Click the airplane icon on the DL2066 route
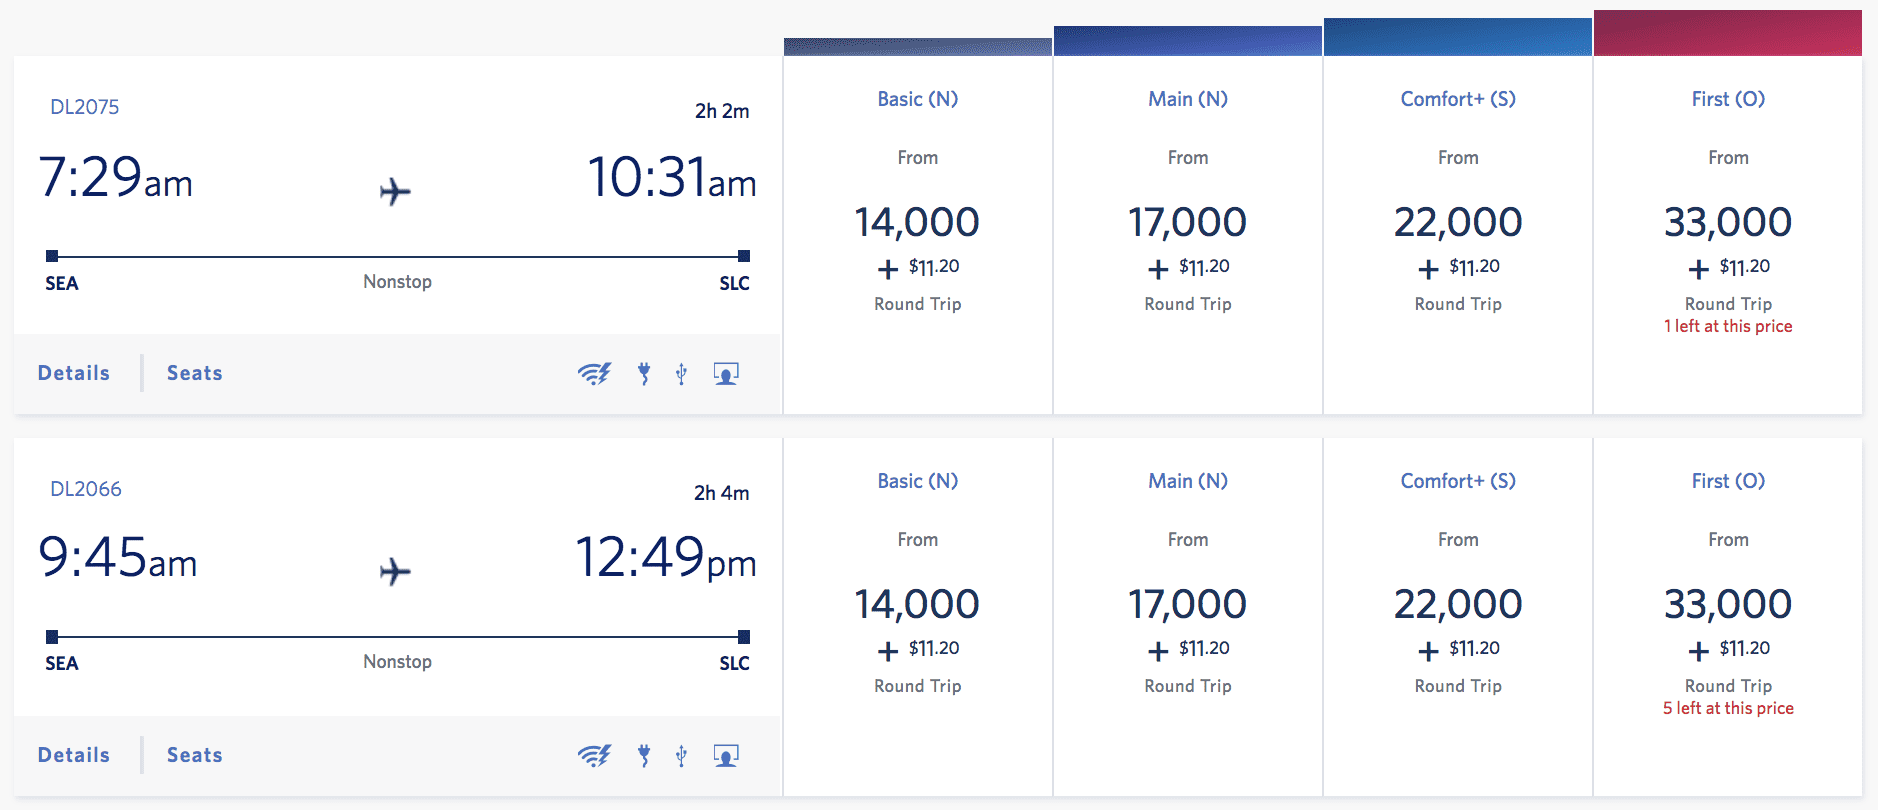The image size is (1878, 810). tap(396, 572)
